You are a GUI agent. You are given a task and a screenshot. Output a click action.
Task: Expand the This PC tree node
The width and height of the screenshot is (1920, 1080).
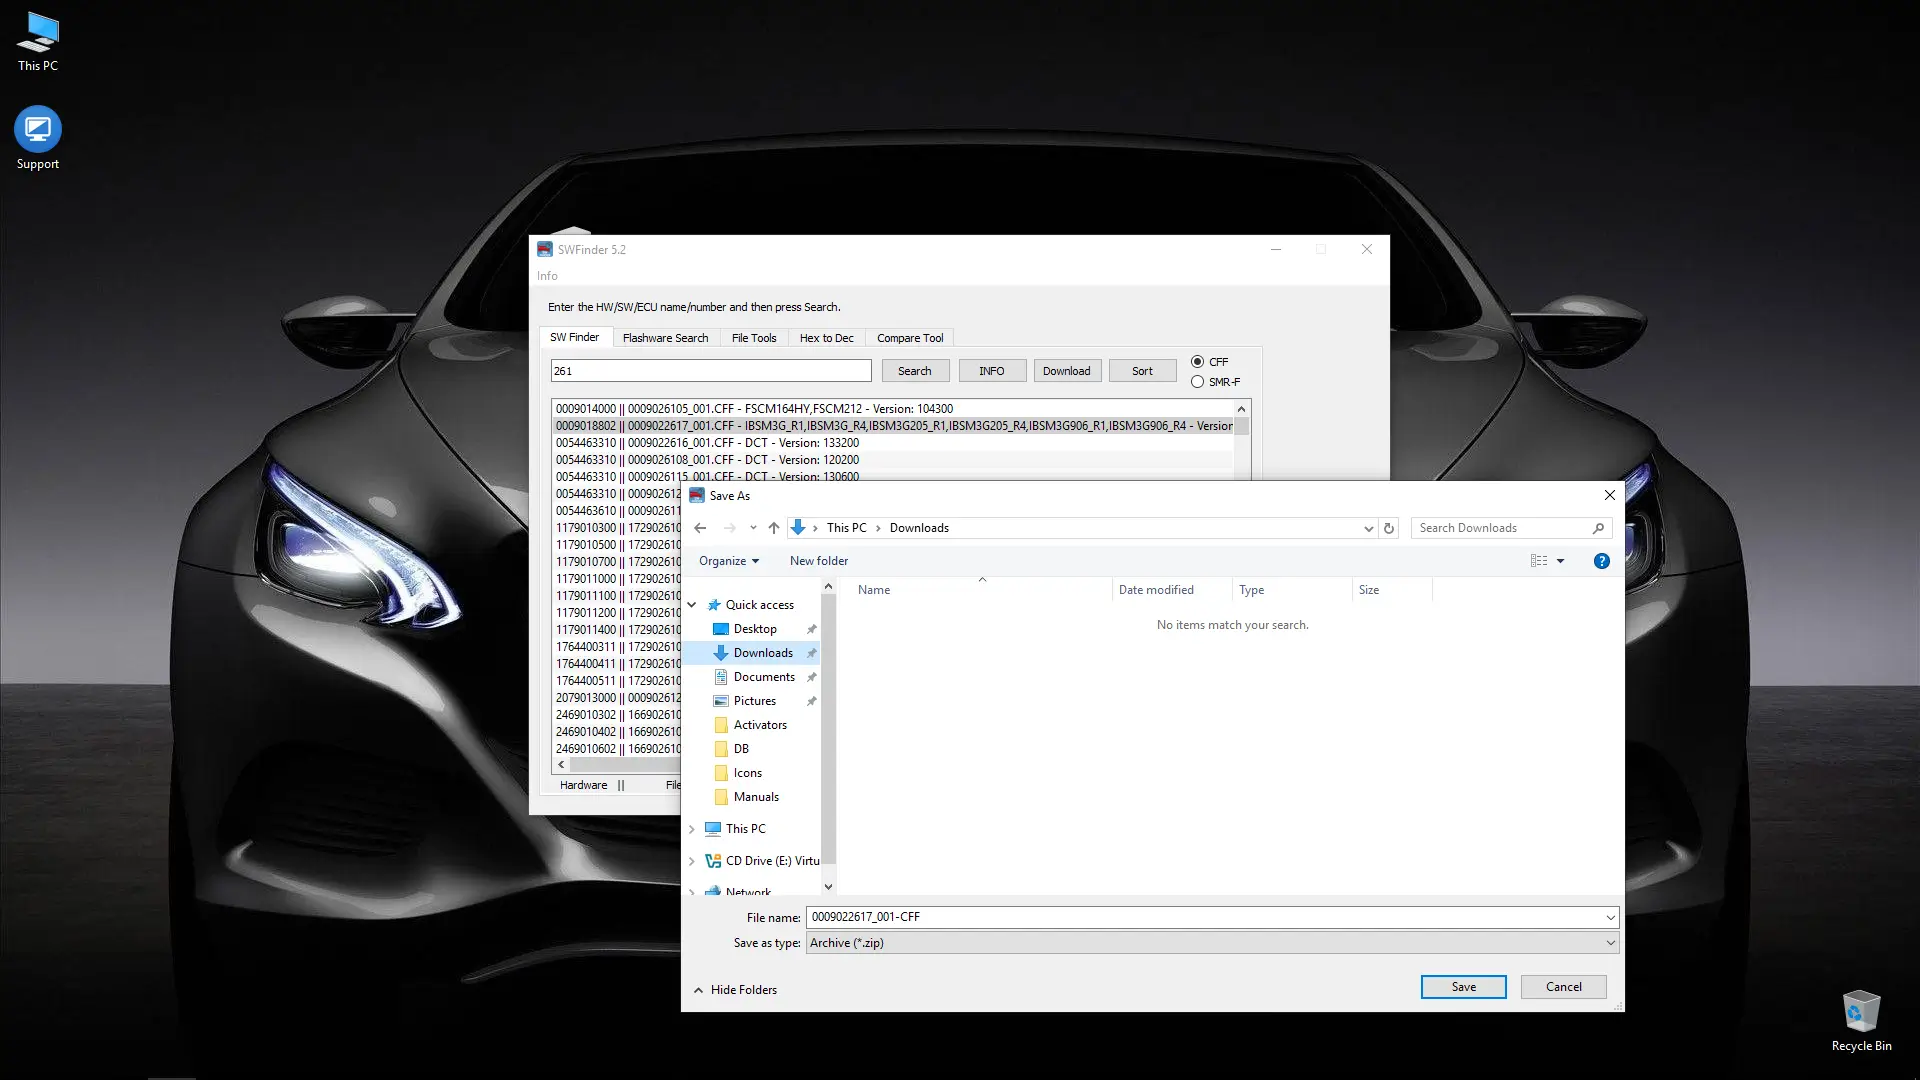pos(692,829)
